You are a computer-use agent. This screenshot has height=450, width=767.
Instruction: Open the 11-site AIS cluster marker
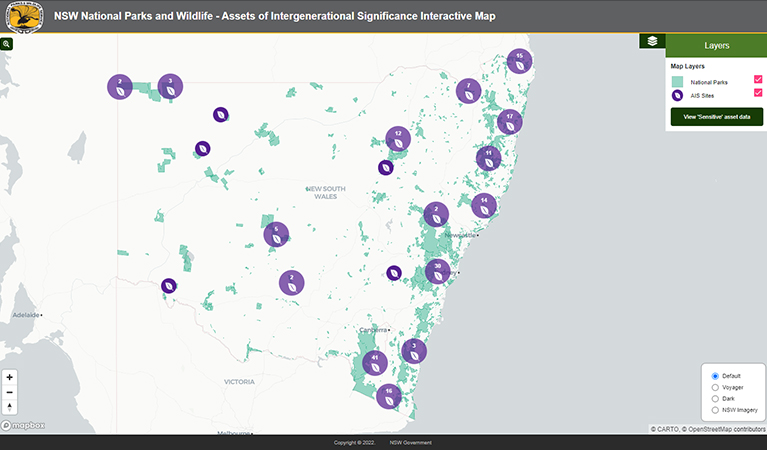489,158
